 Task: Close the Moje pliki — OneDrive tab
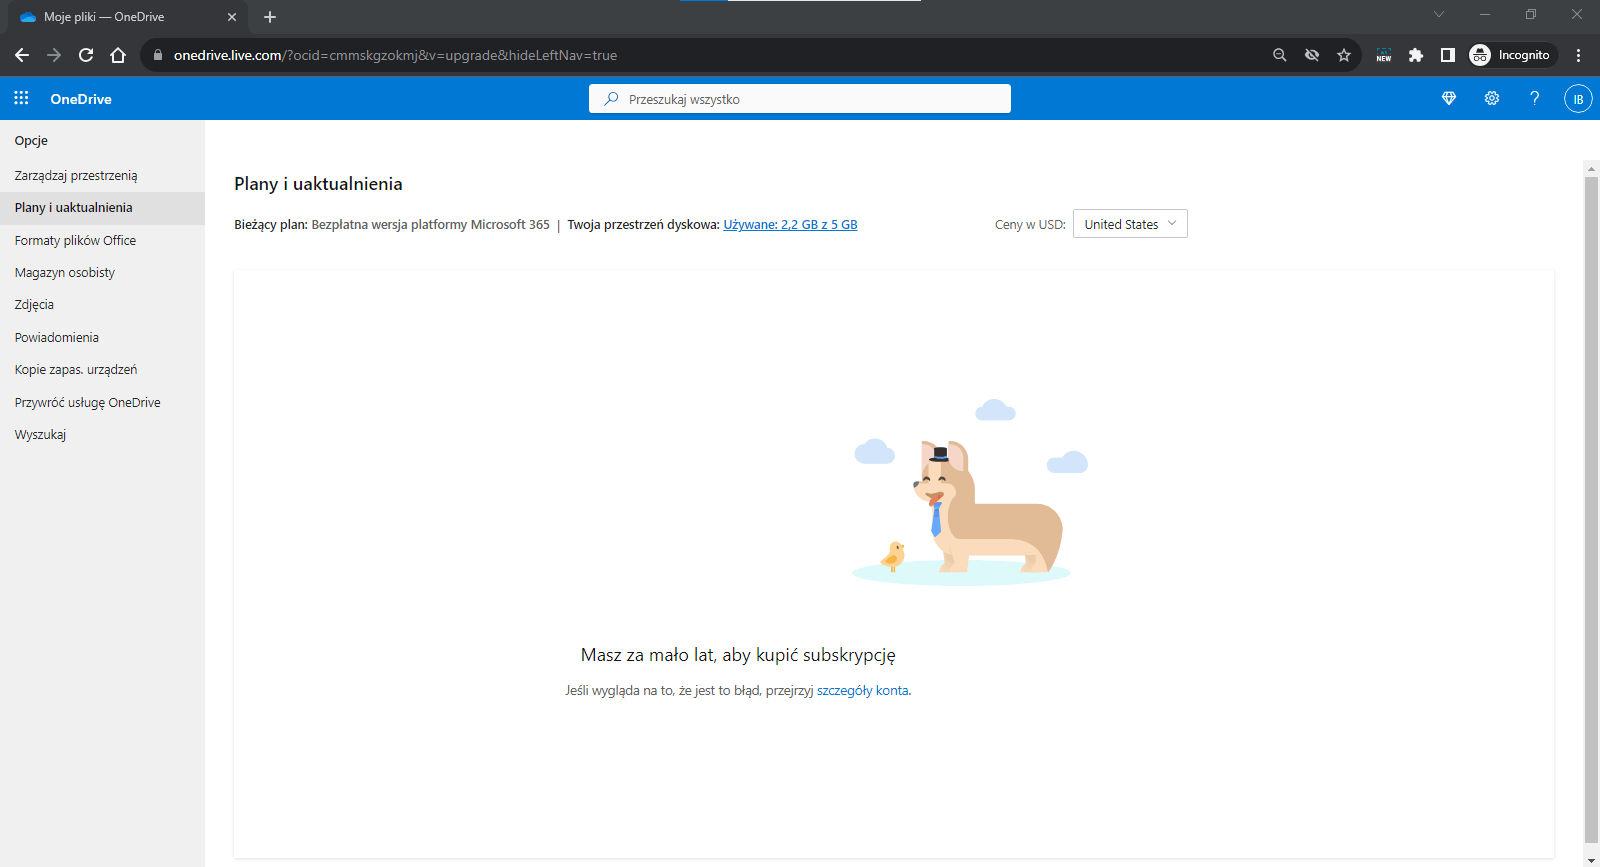(x=232, y=17)
